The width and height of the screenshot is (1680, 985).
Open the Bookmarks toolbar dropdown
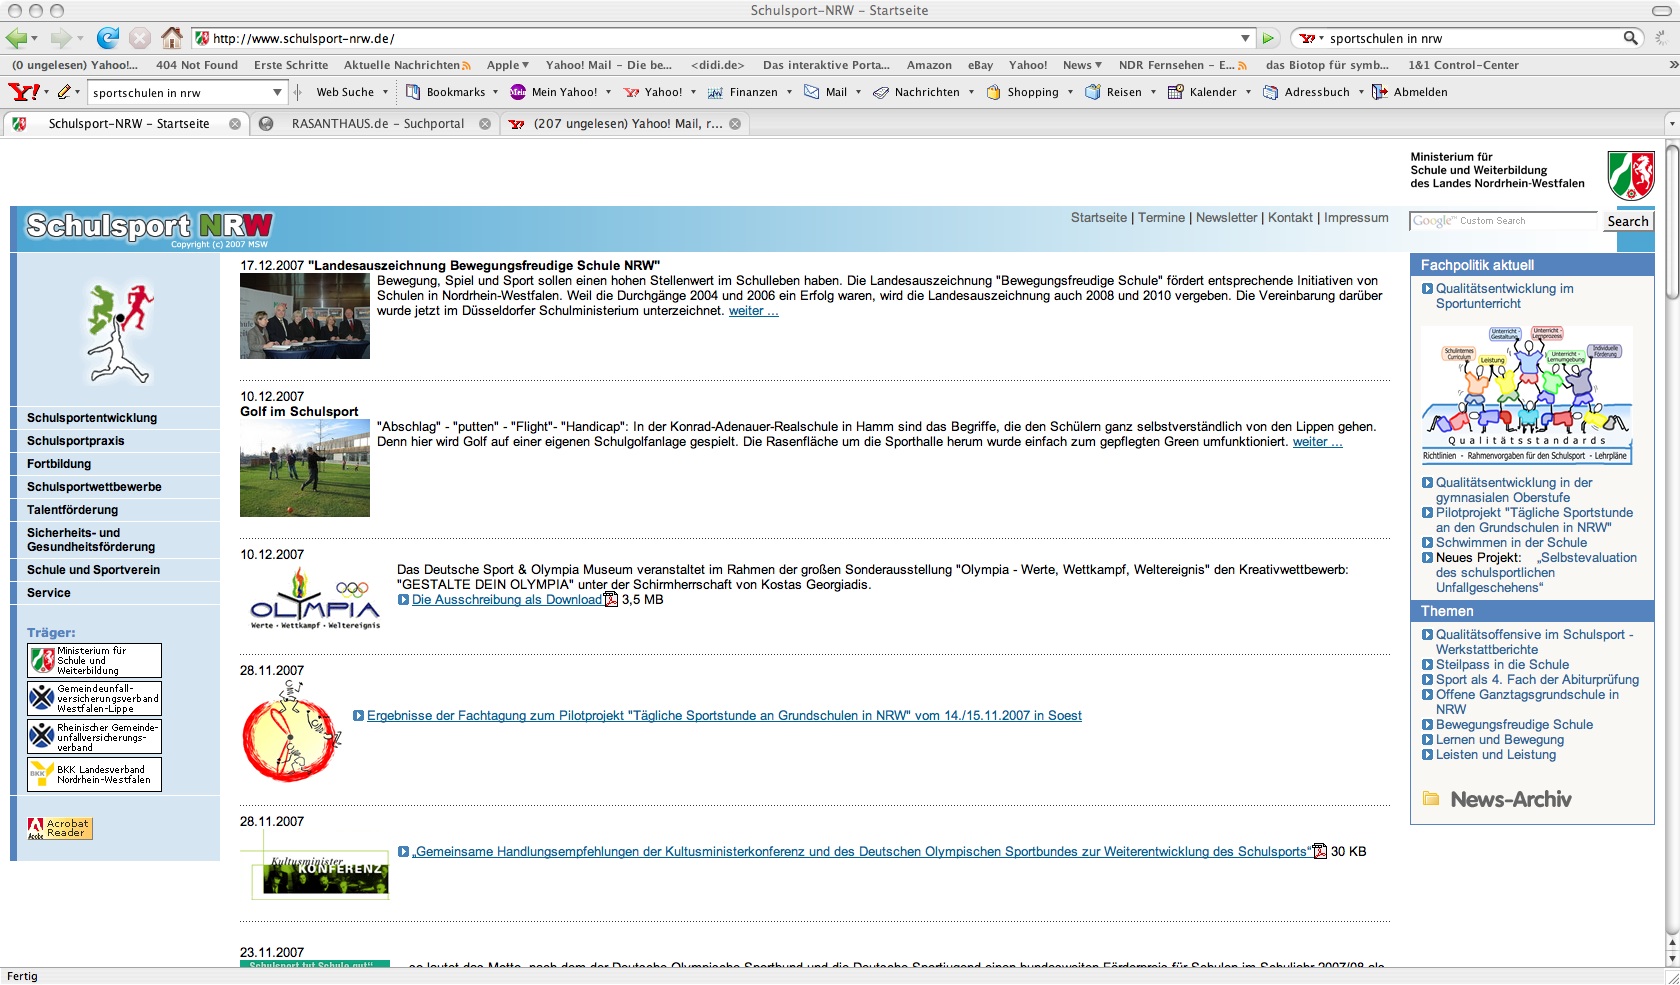coord(453,92)
